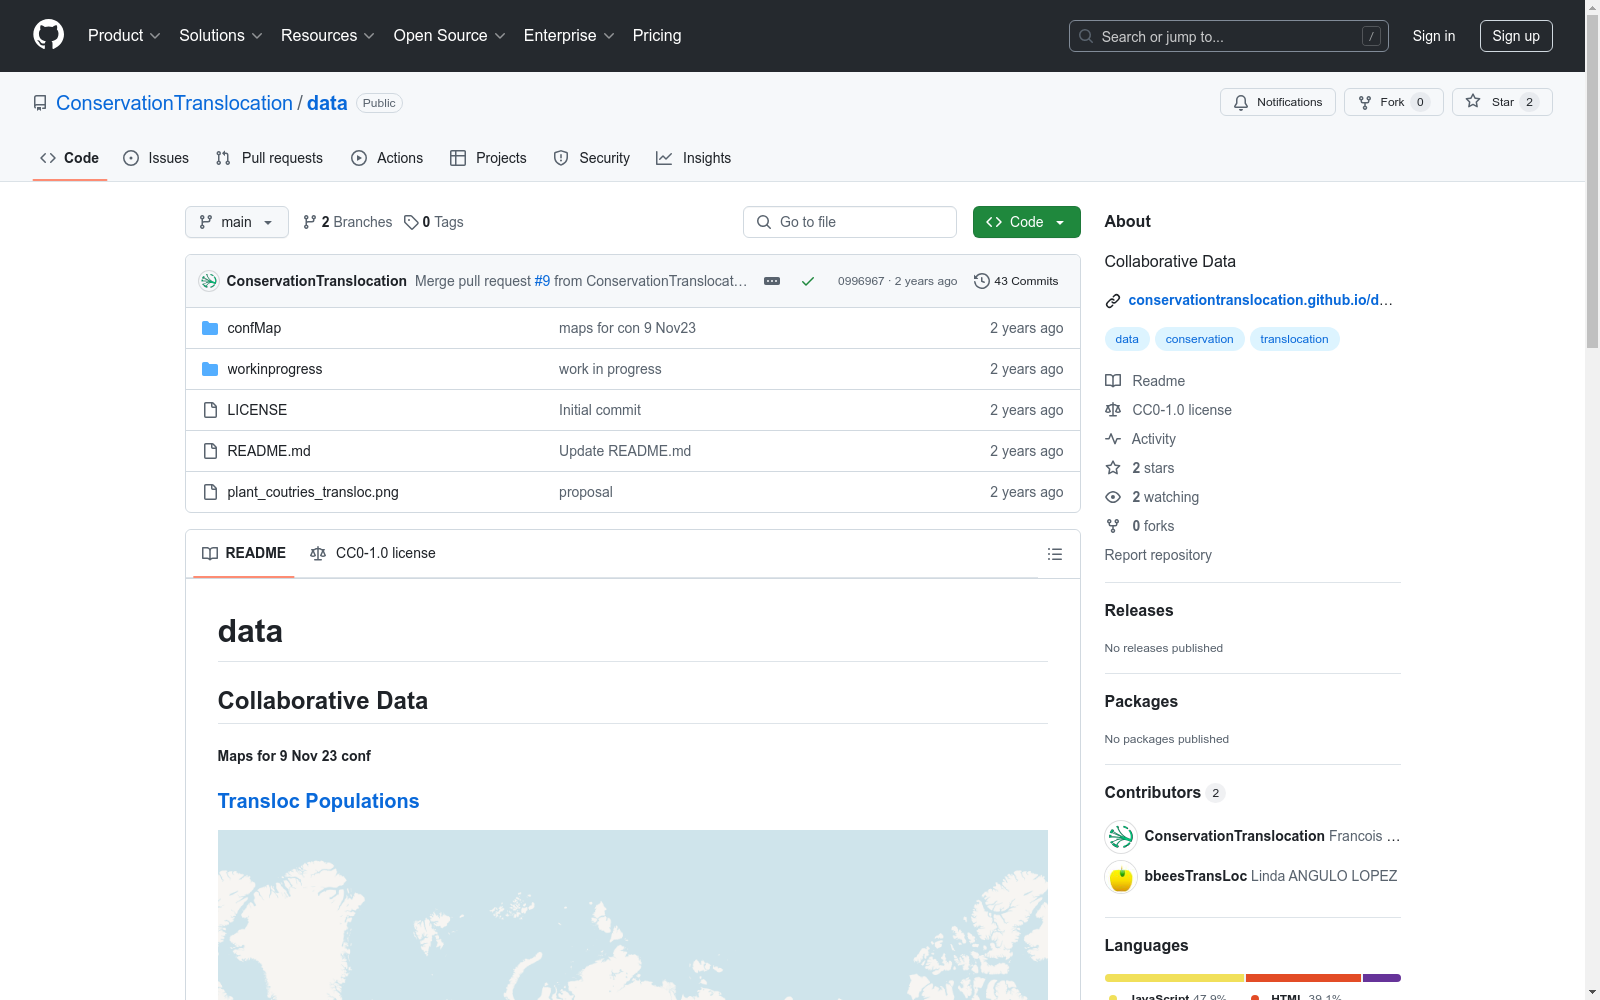Expand the Enterprise menu
Screen dimensions: 1600x1000
point(569,36)
